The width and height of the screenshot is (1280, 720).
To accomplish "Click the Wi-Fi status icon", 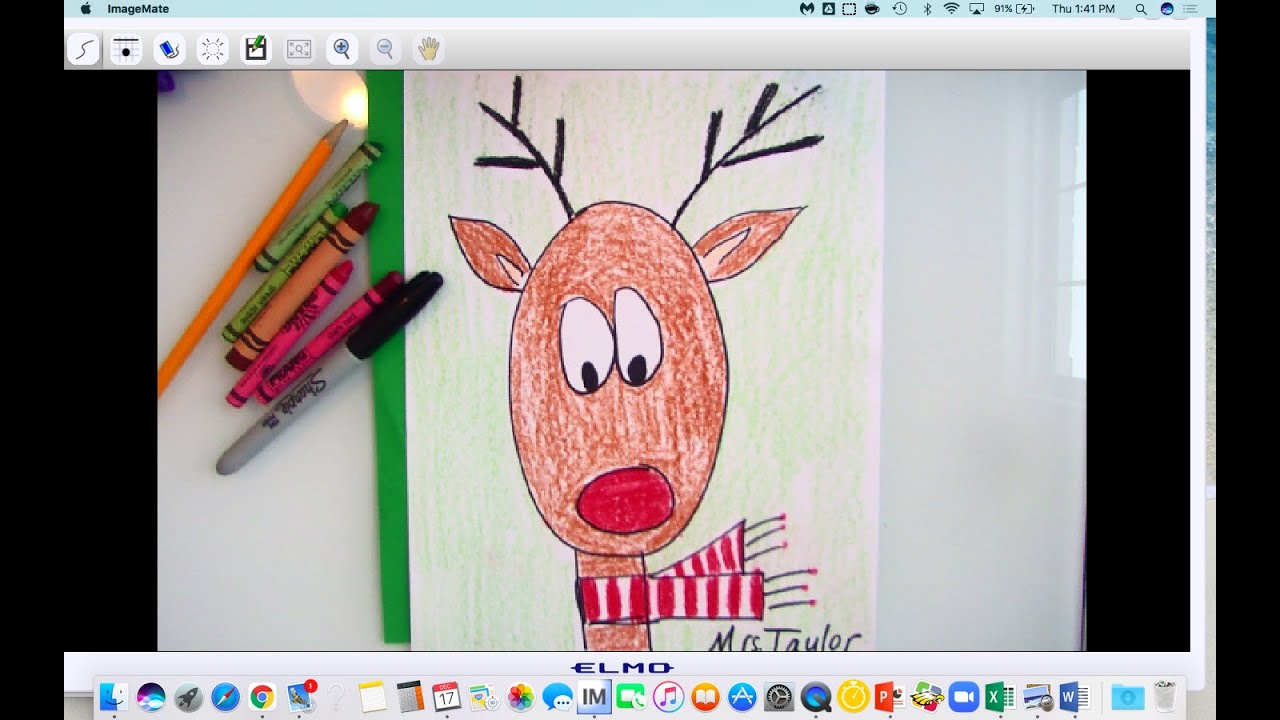I will coord(951,8).
